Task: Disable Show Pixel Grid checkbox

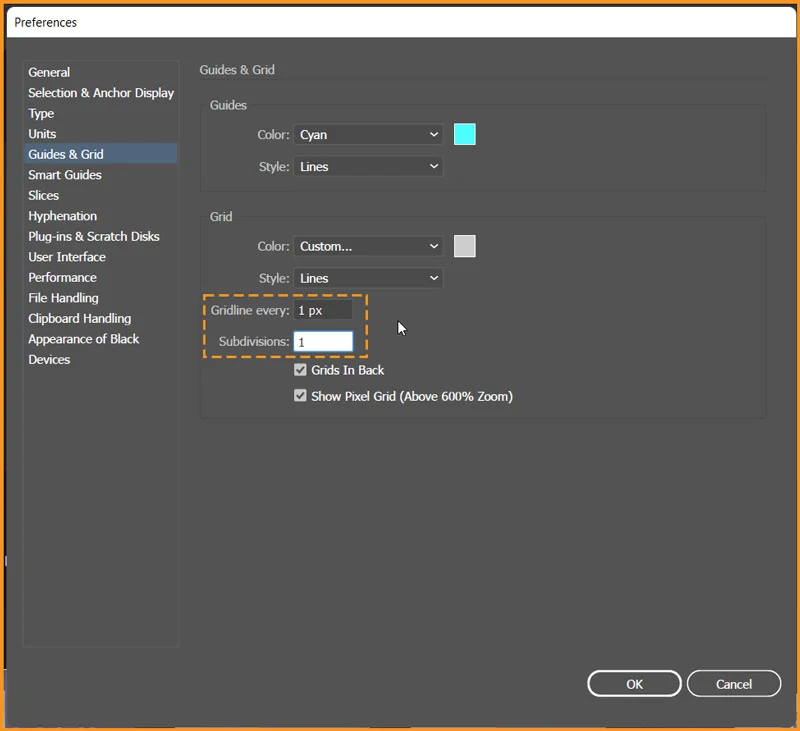Action: [300, 396]
